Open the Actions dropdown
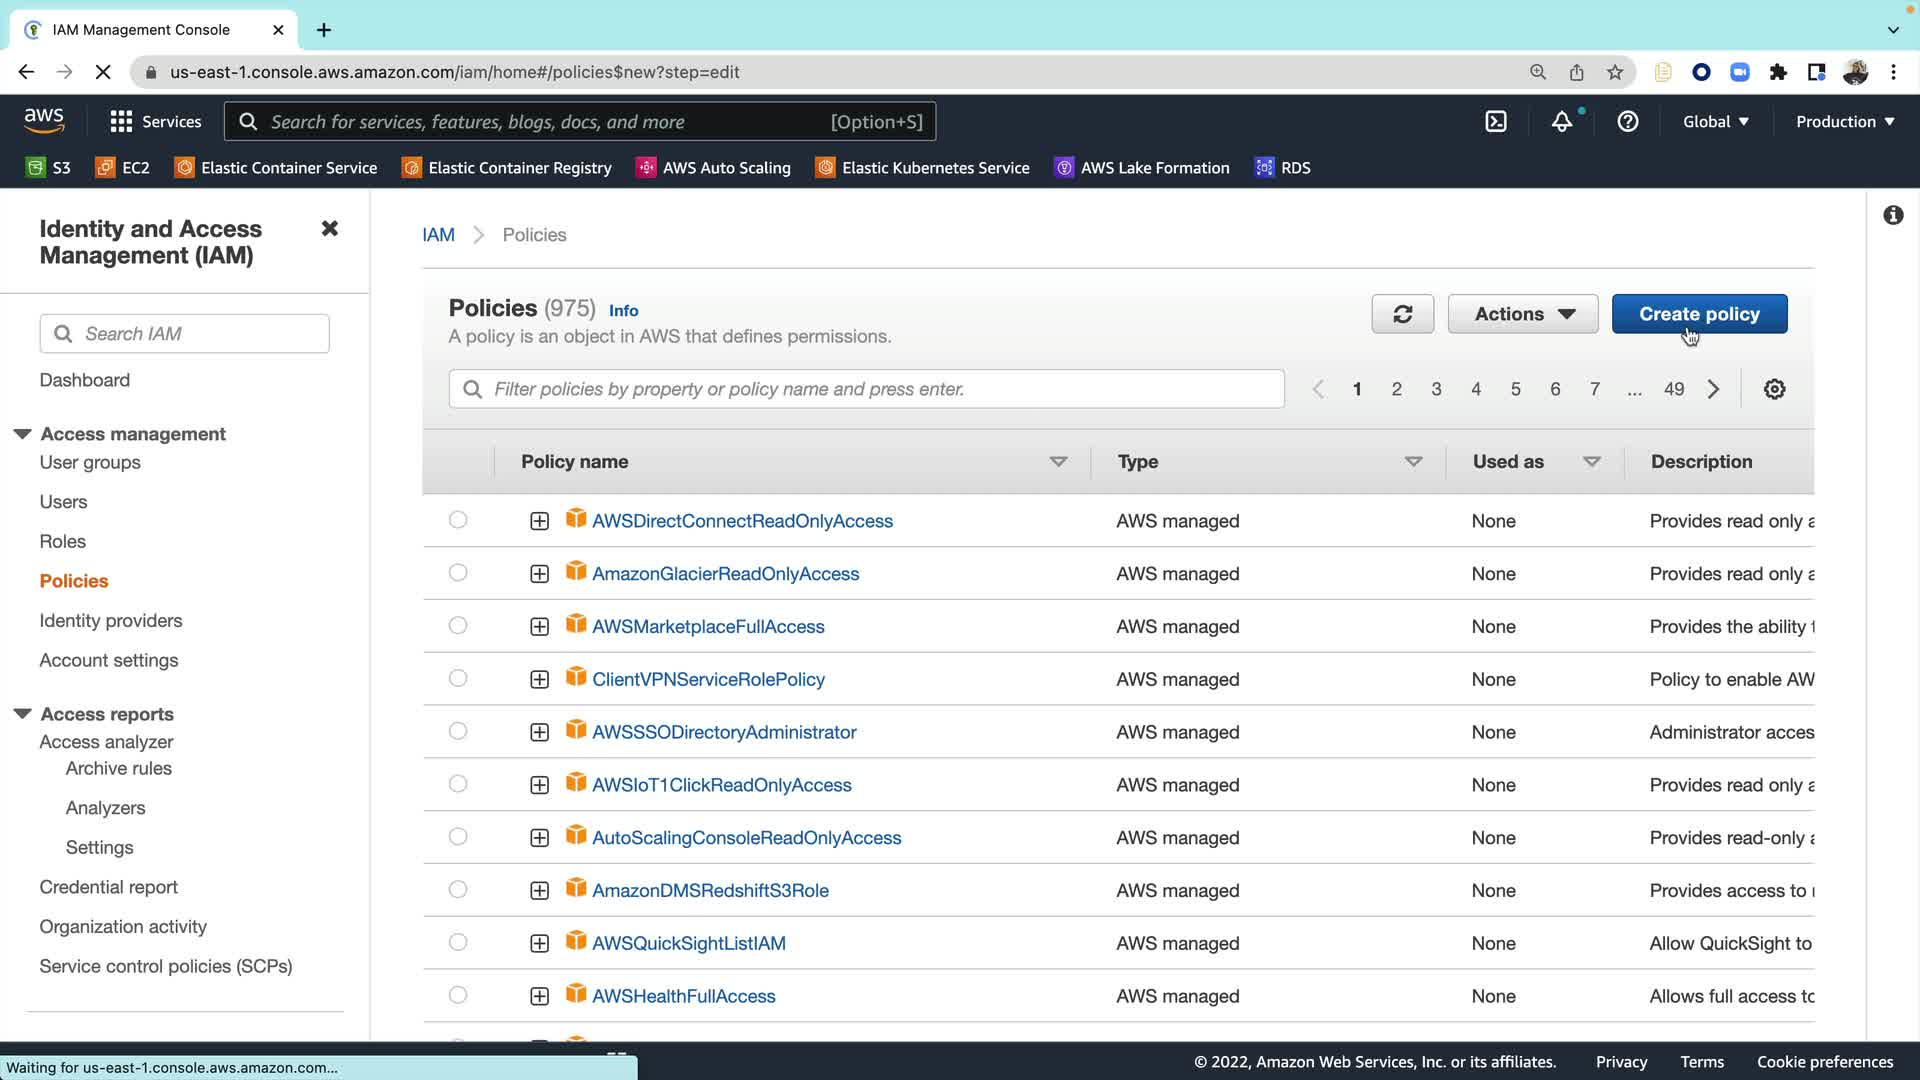The image size is (1920, 1080). click(x=1522, y=314)
